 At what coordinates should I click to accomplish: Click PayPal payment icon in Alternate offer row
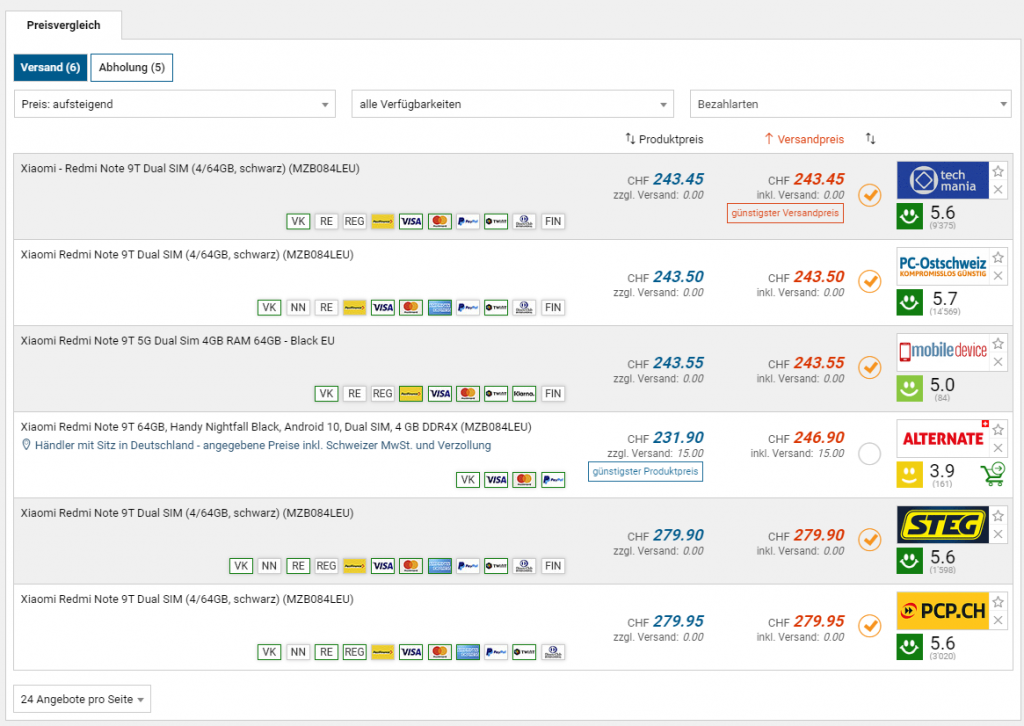pyautogui.click(x=553, y=480)
